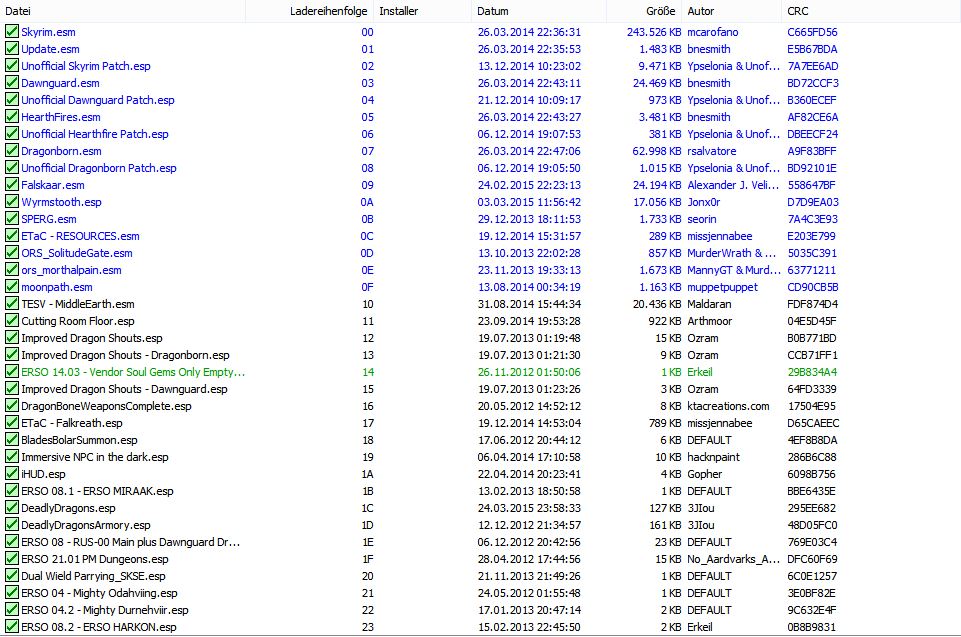The height and width of the screenshot is (637, 961).
Task: Click the Autor column header
Action: coord(701,11)
